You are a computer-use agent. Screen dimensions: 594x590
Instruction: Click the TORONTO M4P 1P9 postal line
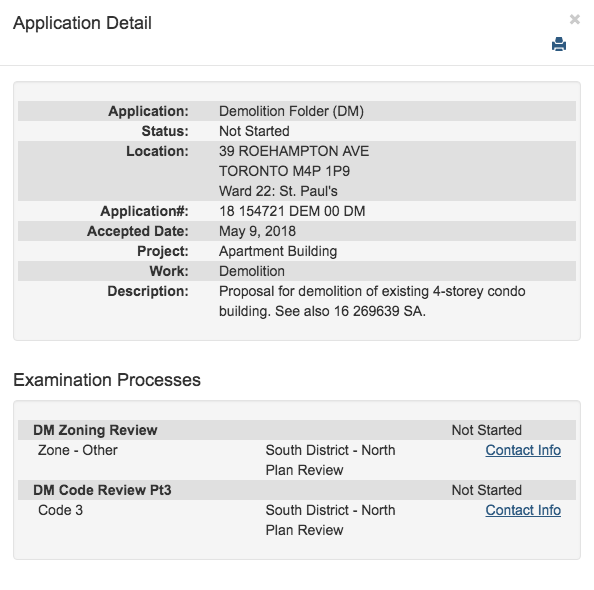point(284,171)
